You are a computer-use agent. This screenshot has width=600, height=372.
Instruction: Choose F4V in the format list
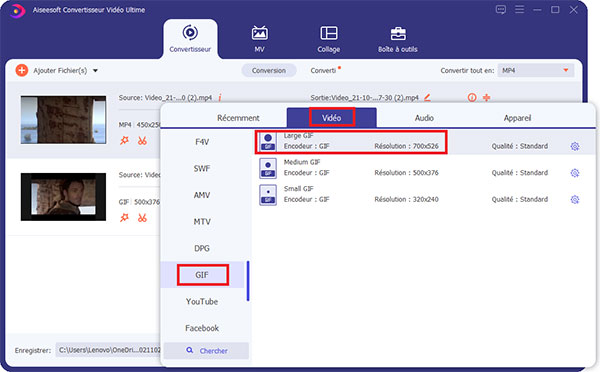tap(202, 142)
